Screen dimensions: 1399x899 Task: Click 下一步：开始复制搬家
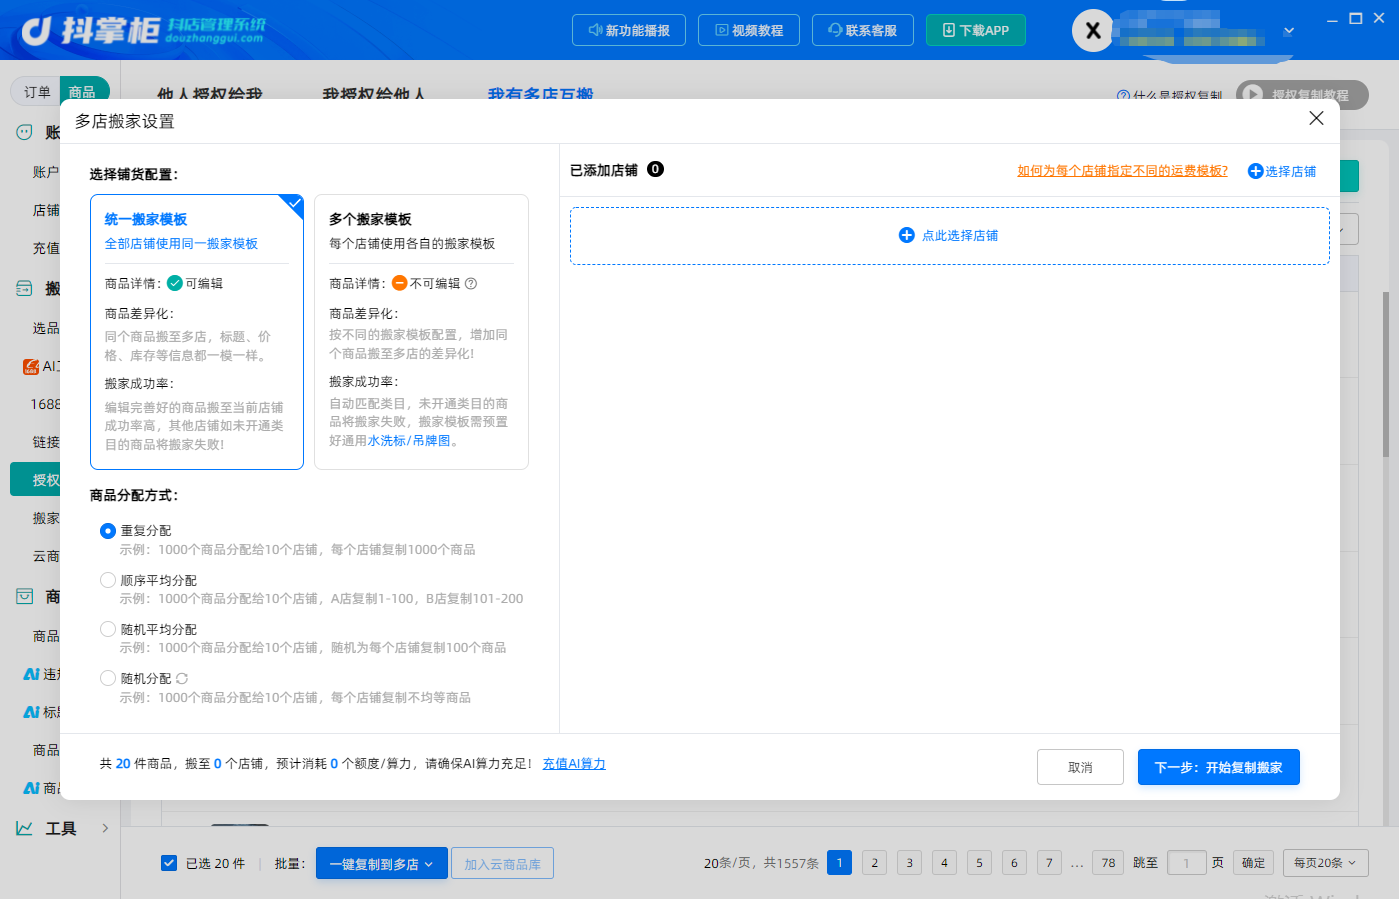[x=1219, y=767]
